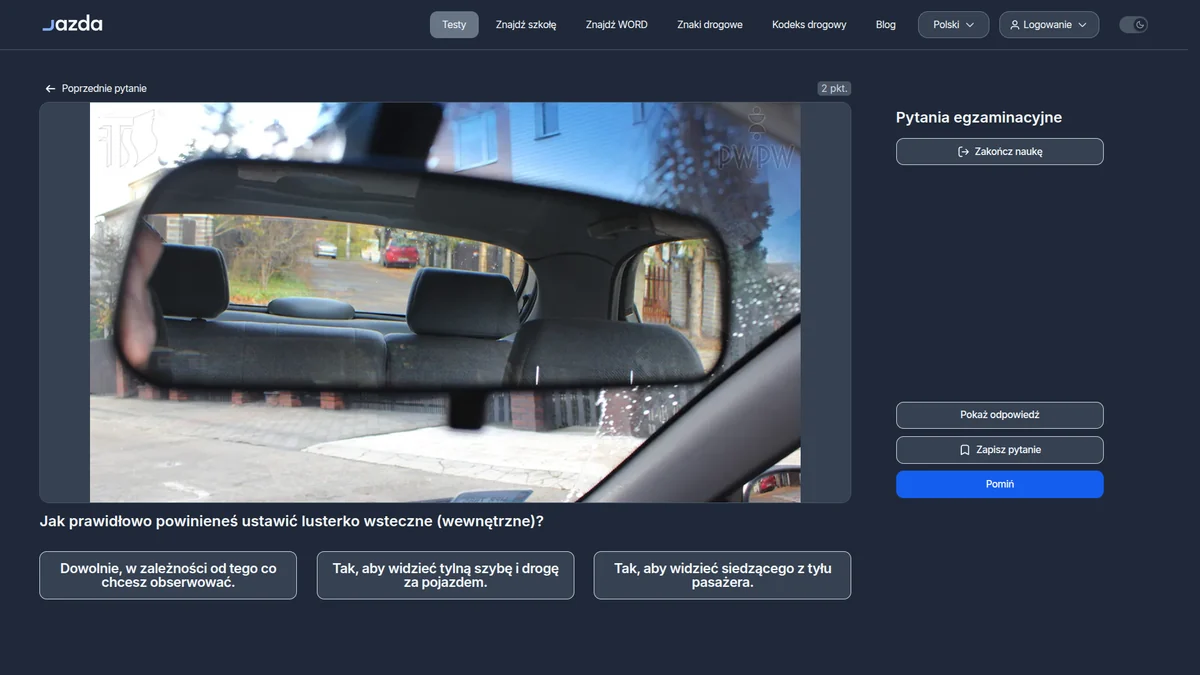Toggle the dark mode switch
Screen dimensions: 1200x675
1133,25
